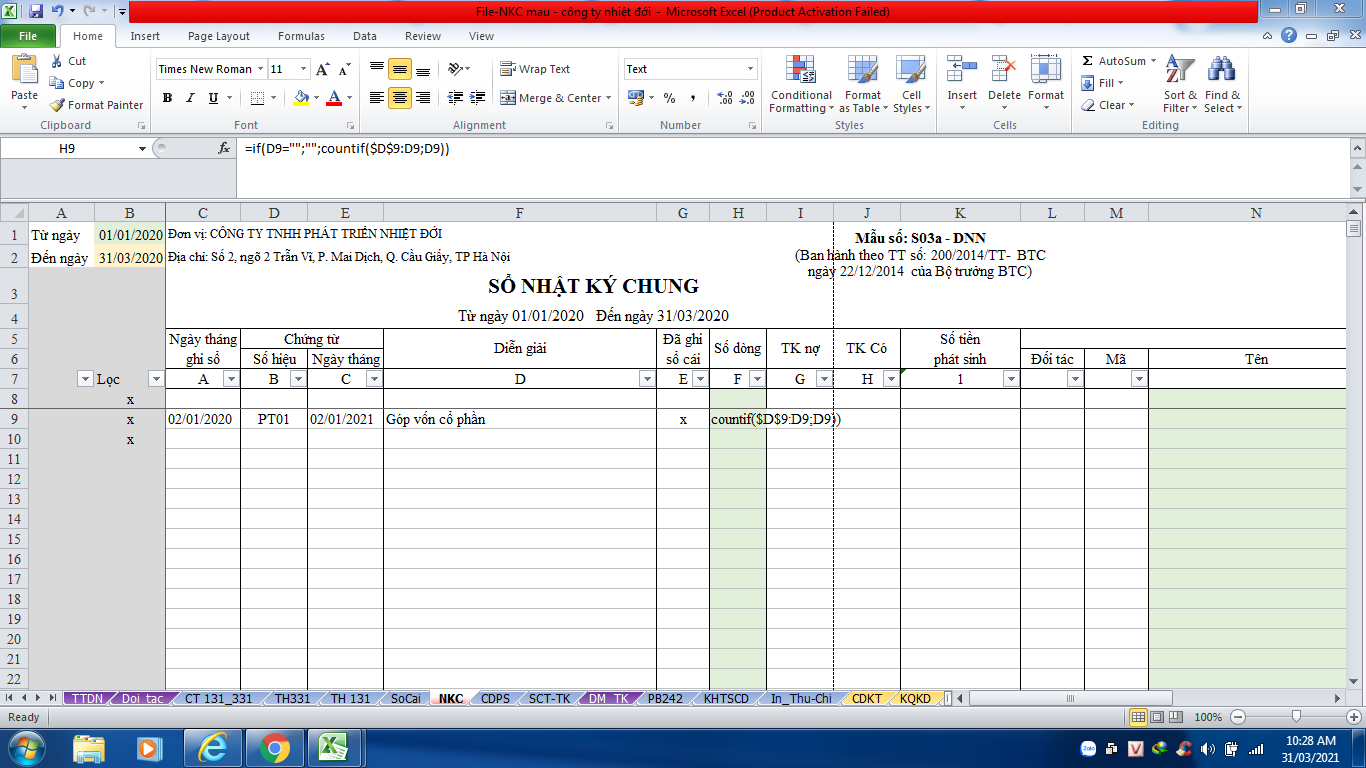This screenshot has width=1366, height=768.
Task: Toggle Wrap Text
Action: 535,69
